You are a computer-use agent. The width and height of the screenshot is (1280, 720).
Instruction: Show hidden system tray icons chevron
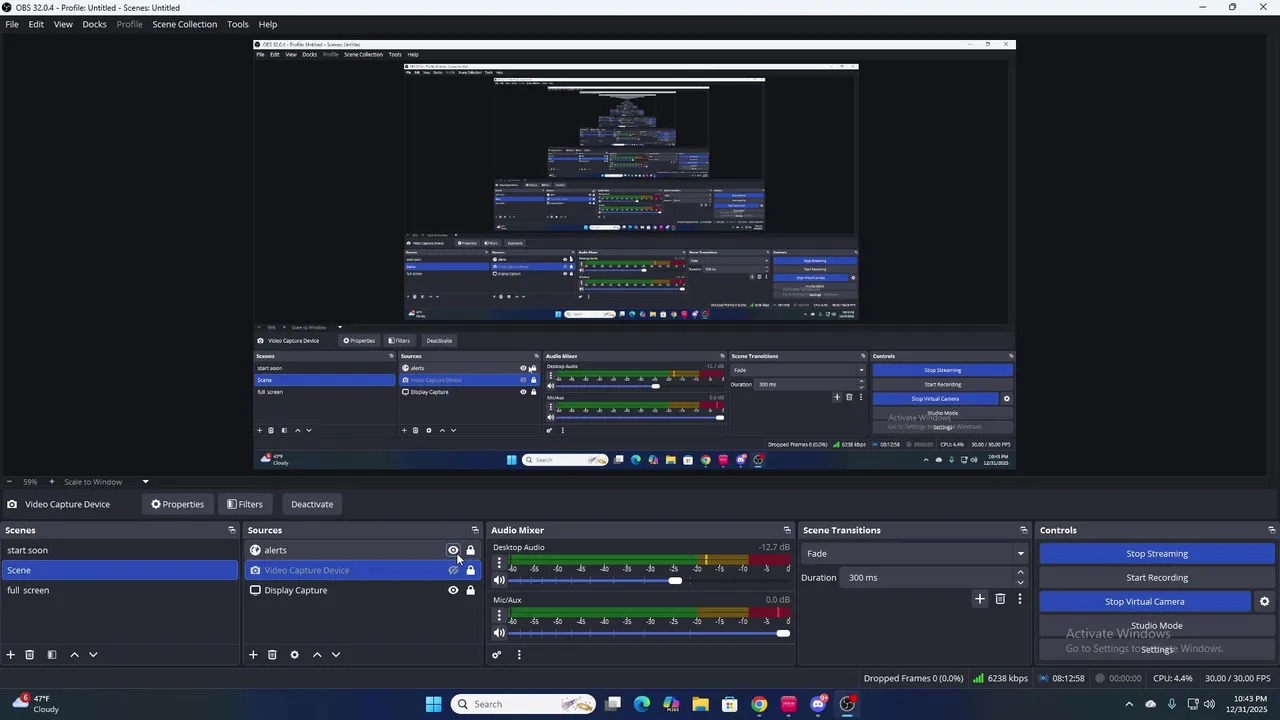point(1129,704)
